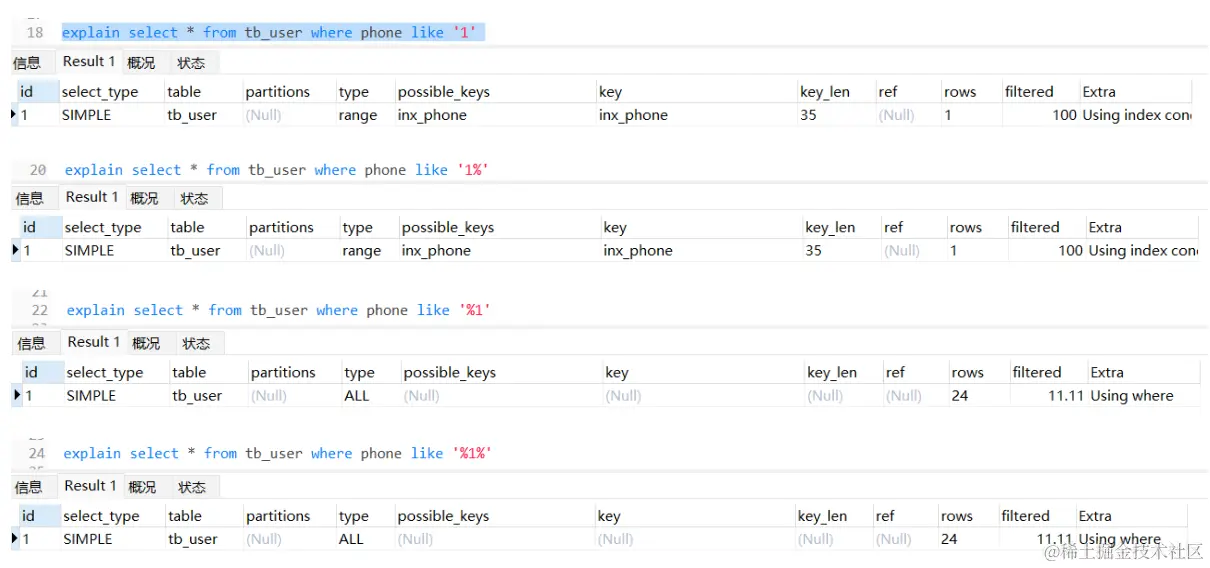1210x568 pixels.
Task: Select row pointer arrow in line 20 result
Action: pyautogui.click(x=16, y=250)
